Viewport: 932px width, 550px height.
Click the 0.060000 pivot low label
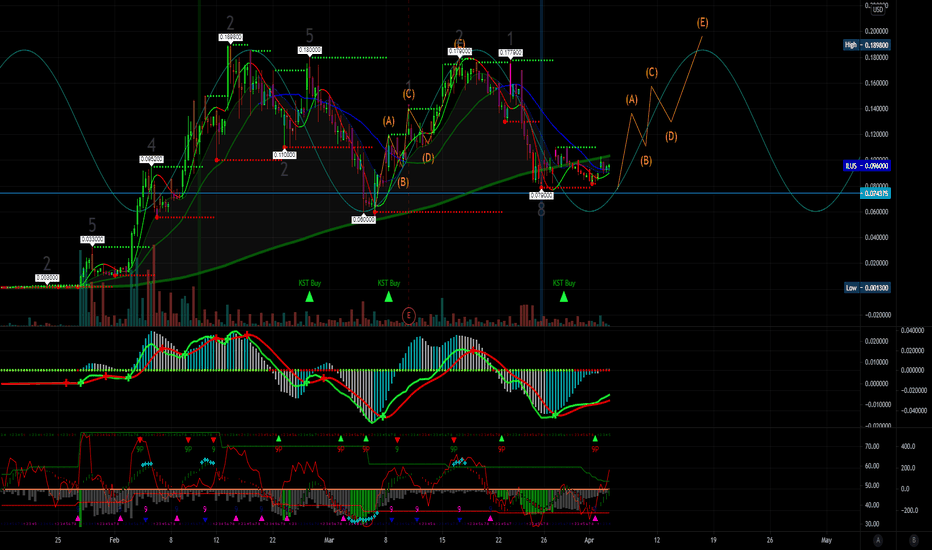364,219
